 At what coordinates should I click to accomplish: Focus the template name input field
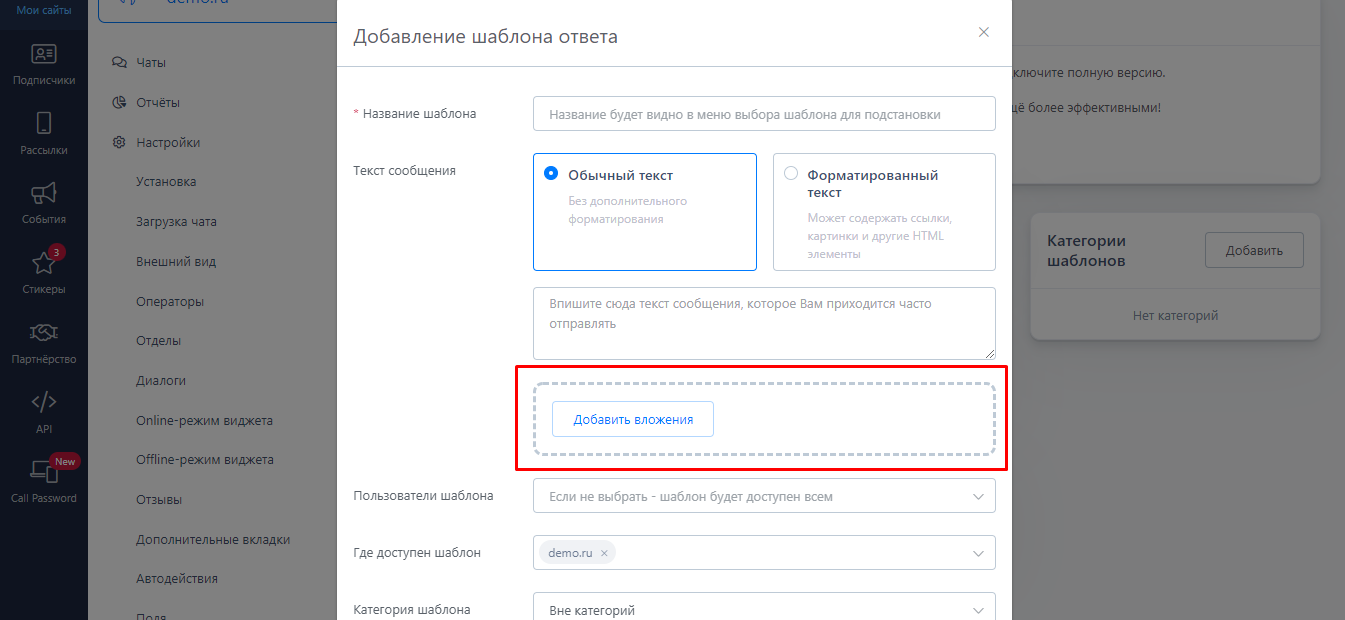tap(764, 114)
